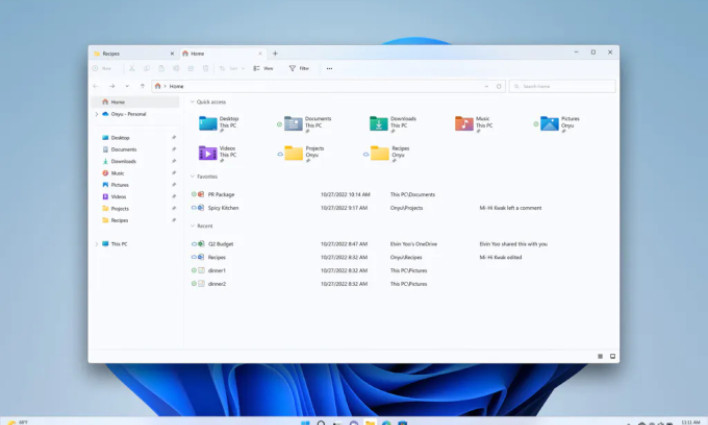Open the View options dropdown
This screenshot has height=425, width=708.
(x=263, y=68)
